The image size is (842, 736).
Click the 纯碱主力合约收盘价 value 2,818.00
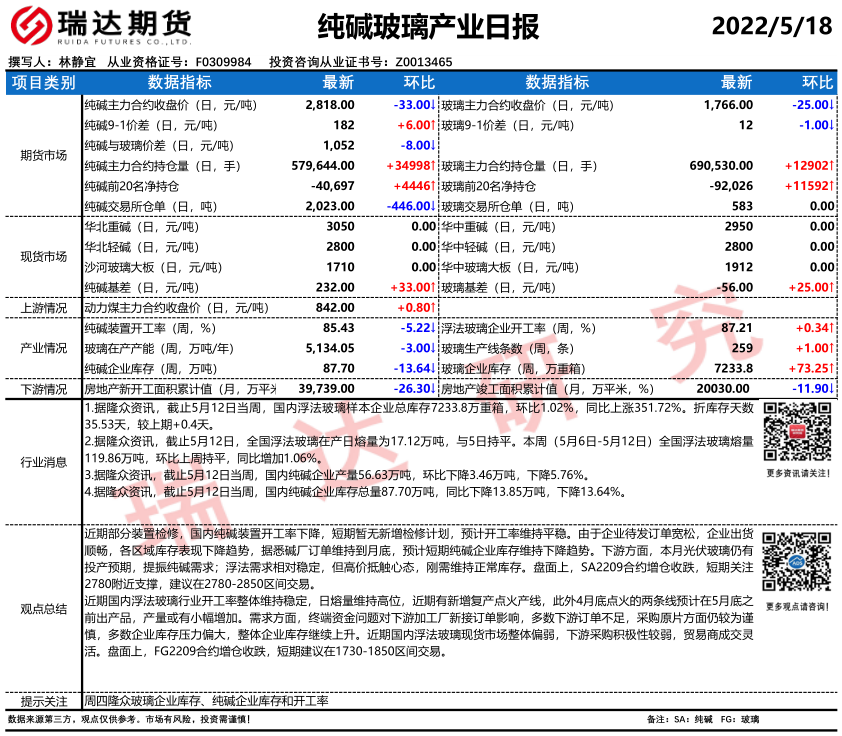pos(329,104)
